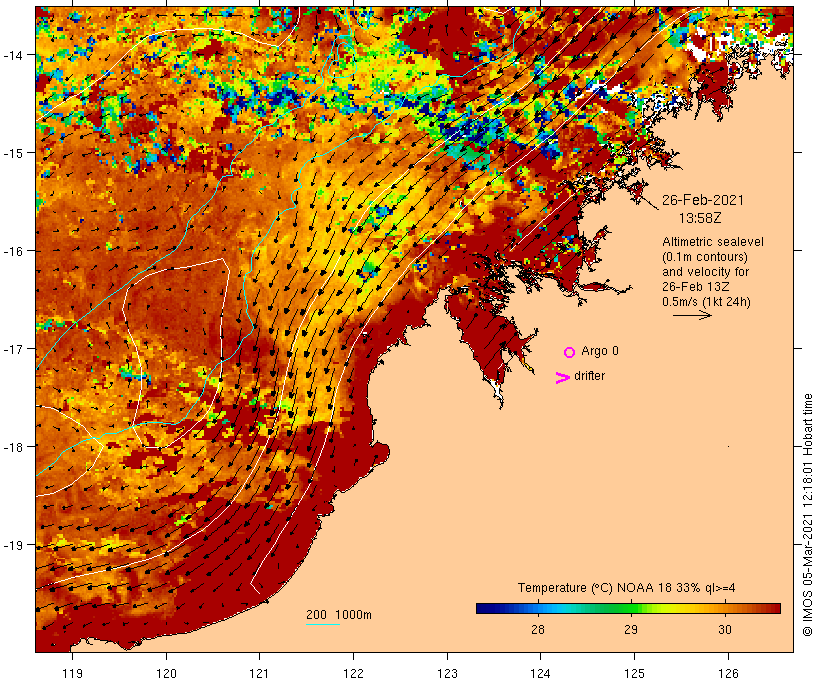This screenshot has width=820, height=680.
Task: Click the '125' longitude axis label
Action: tap(634, 673)
